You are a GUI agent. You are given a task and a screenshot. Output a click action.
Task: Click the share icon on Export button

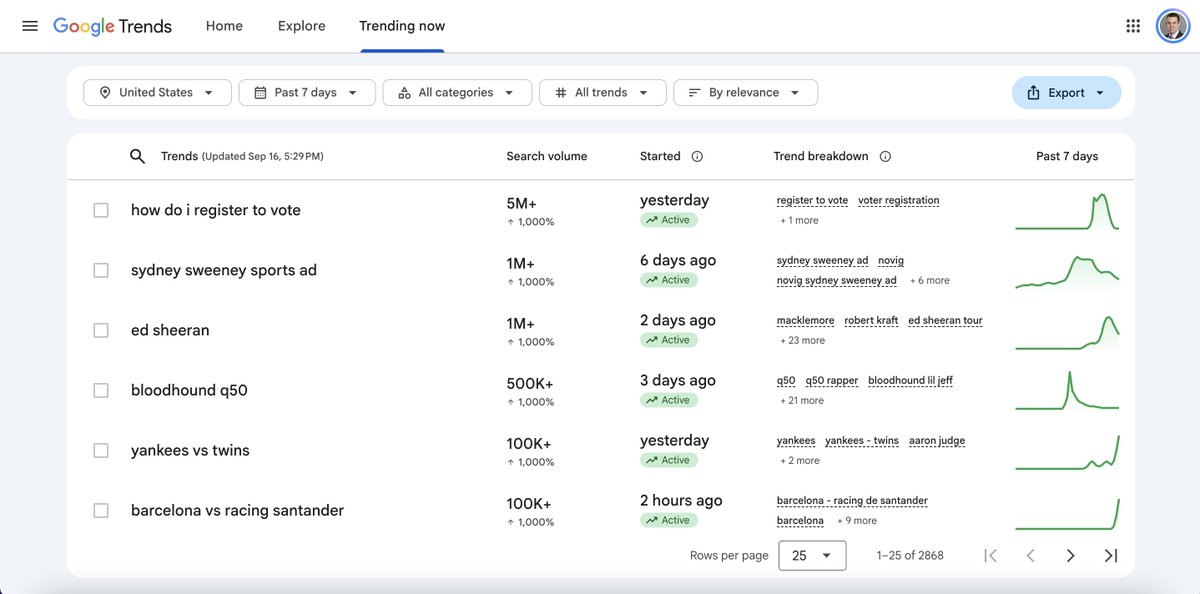(x=1034, y=93)
